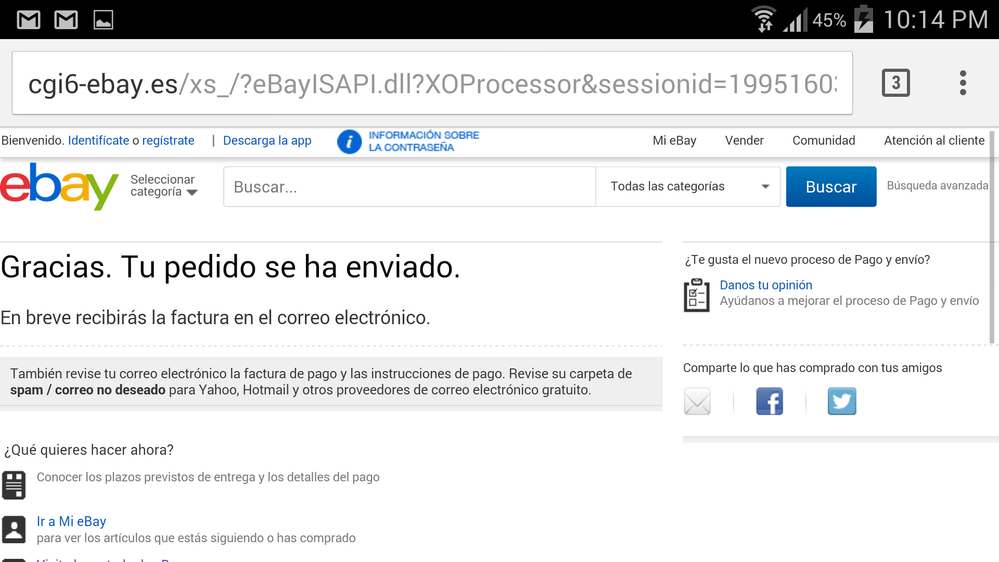Open the Mi eBay menu item
The image size is (999, 562).
pos(674,140)
